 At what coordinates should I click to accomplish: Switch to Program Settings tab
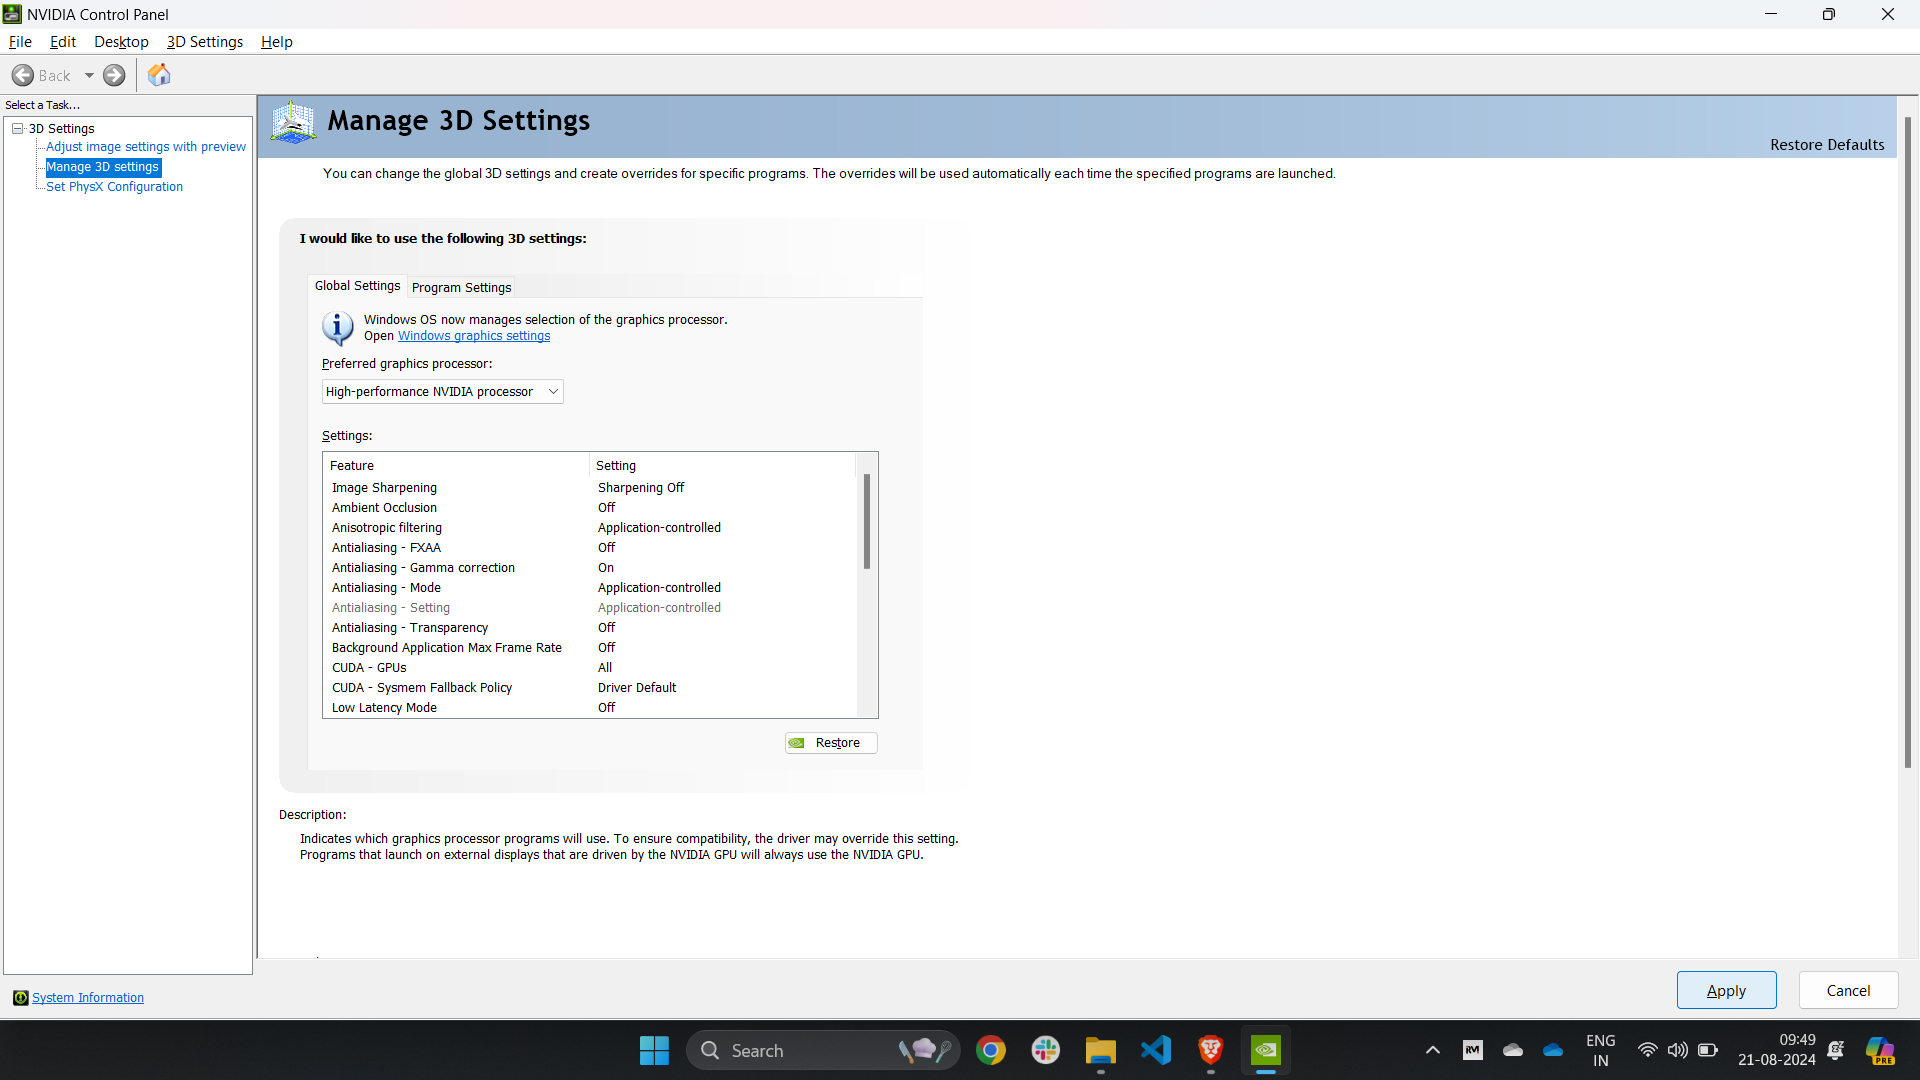pyautogui.click(x=462, y=287)
